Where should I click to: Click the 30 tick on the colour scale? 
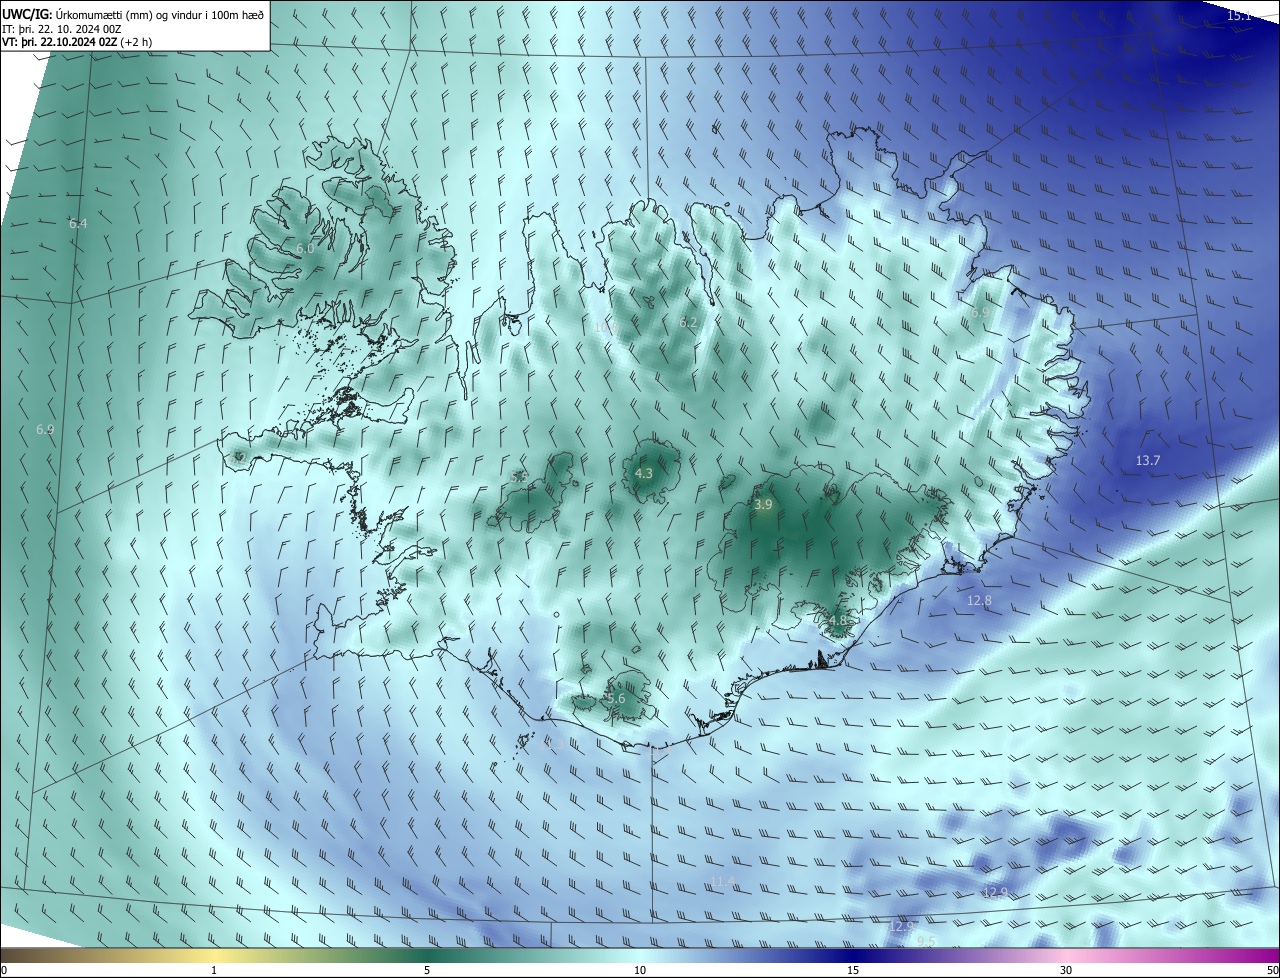(1066, 970)
